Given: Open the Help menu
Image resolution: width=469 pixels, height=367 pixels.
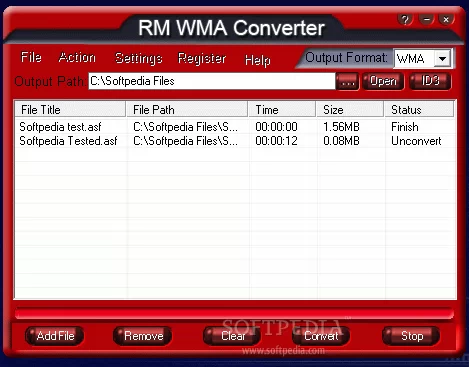Looking at the screenshot, I should (258, 60).
